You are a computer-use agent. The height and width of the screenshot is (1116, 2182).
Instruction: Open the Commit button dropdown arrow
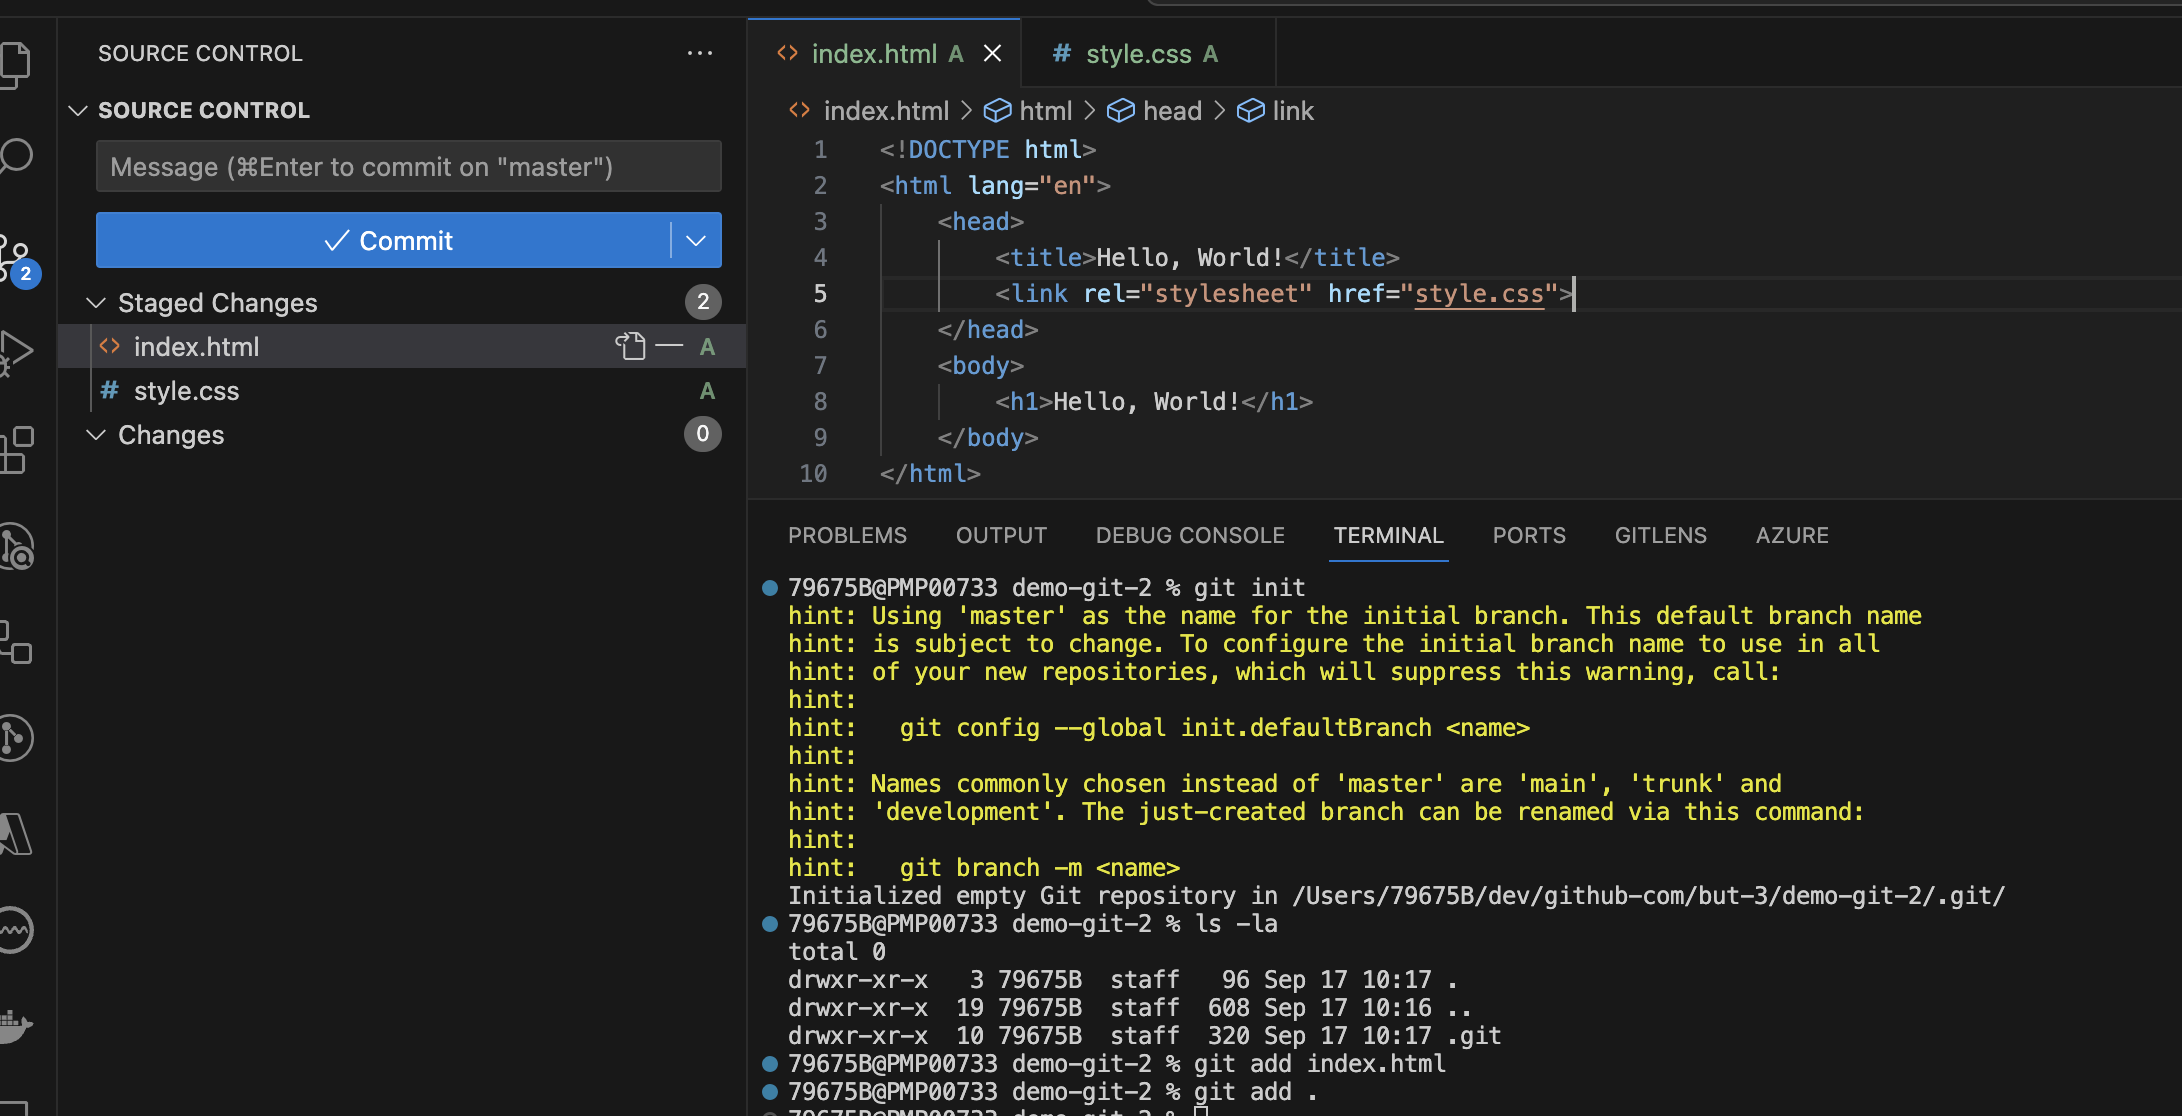click(696, 240)
